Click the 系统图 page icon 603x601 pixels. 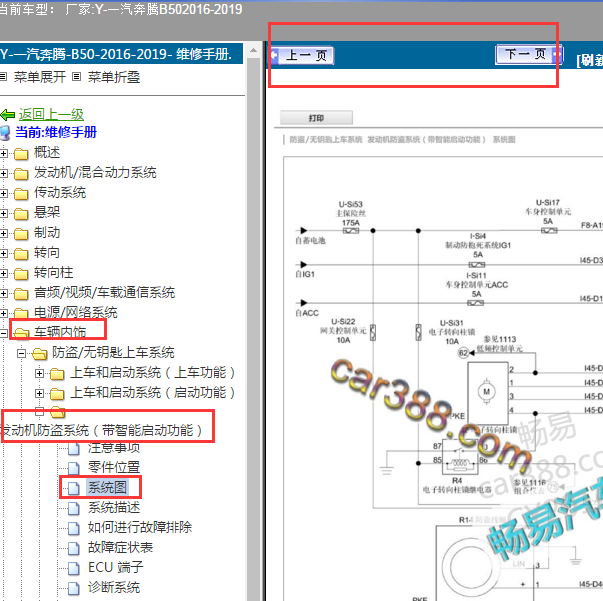click(73, 488)
